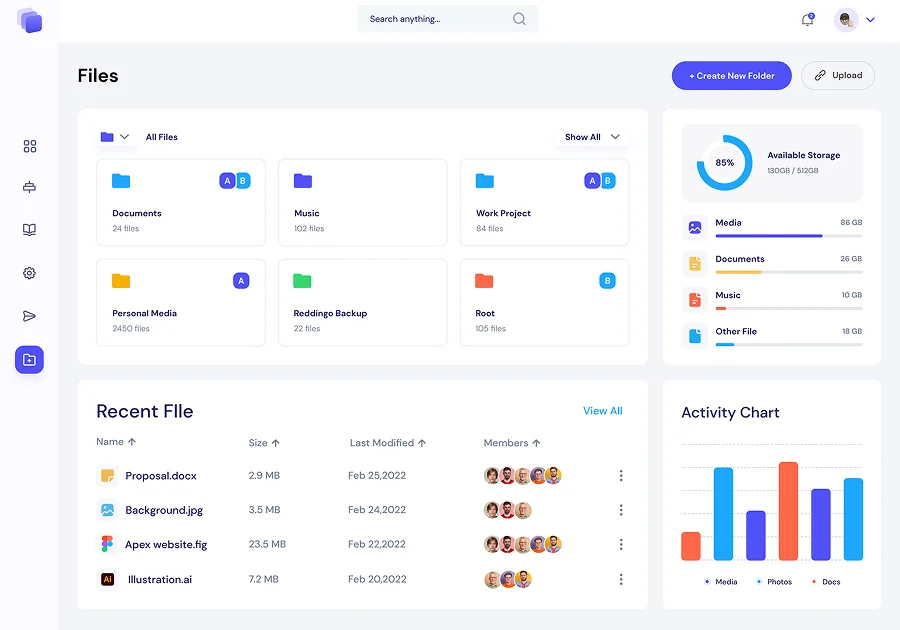Image resolution: width=900 pixels, height=630 pixels.
Task: Open more options for Proposal.docx
Action: click(x=621, y=476)
